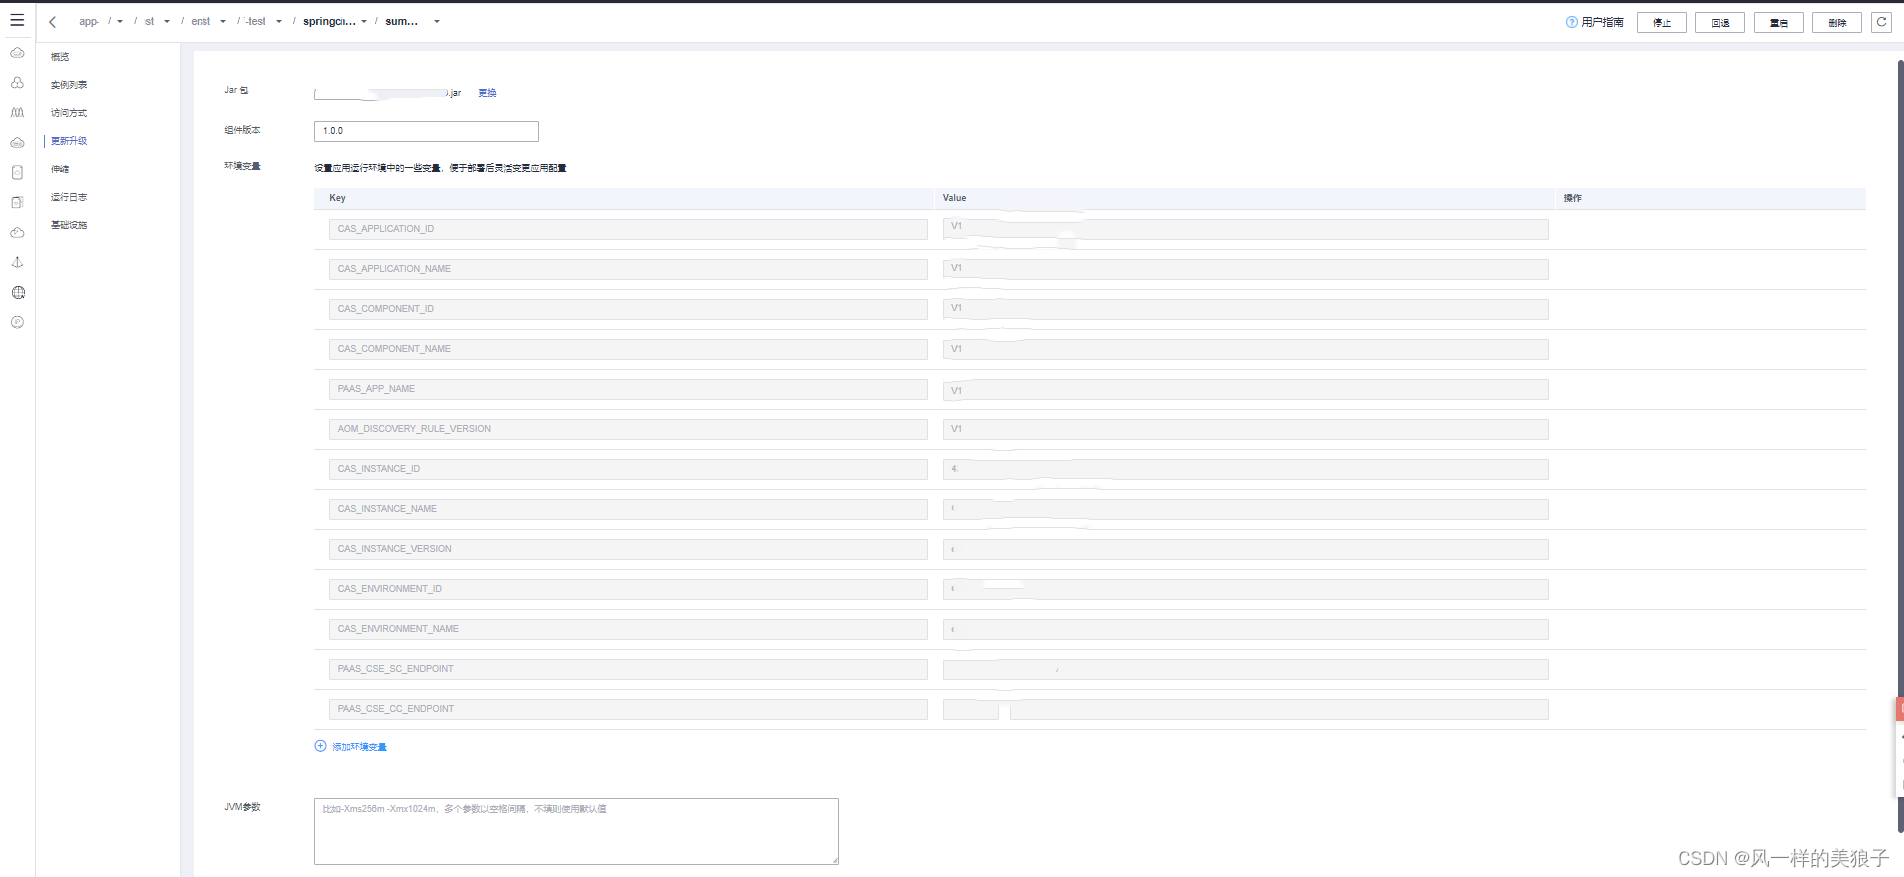Click the PAAS_CSE_SC_ENDPOINT key field

point(628,669)
